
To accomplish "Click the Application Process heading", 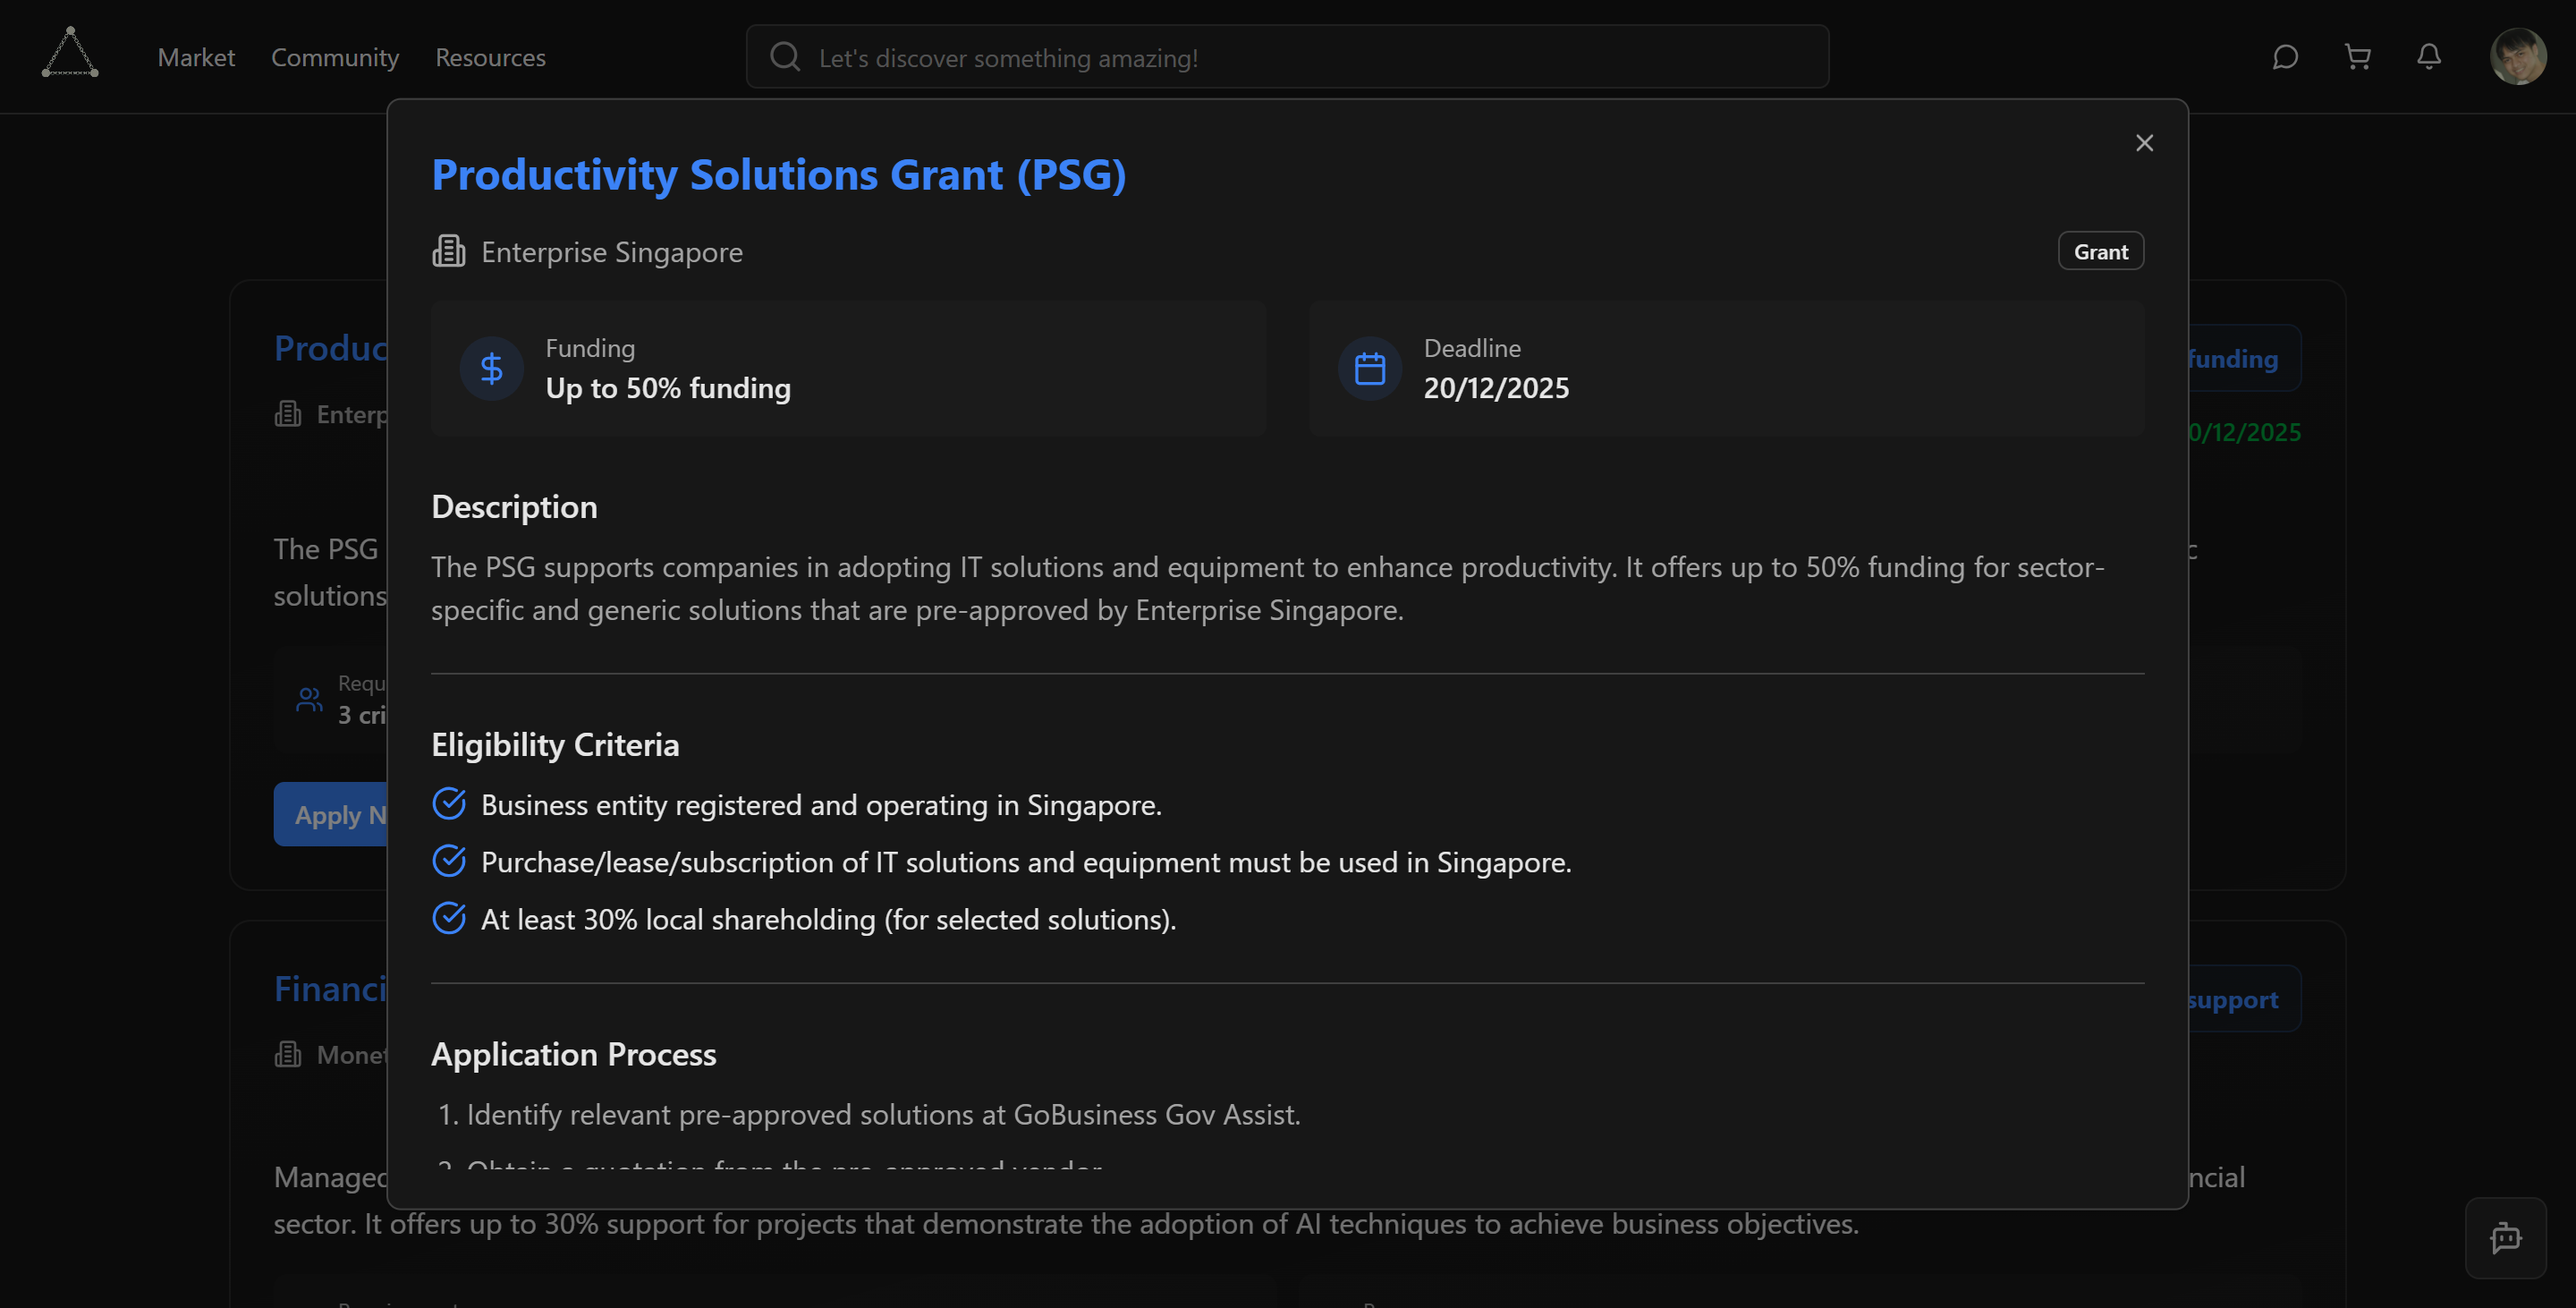I will pos(573,1054).
